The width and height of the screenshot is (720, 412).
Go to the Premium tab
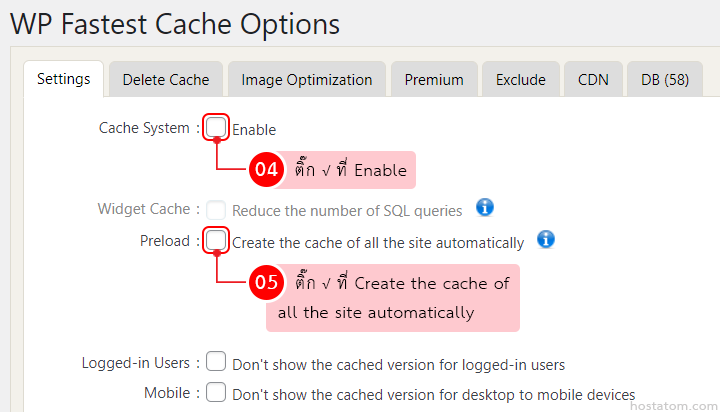434,80
